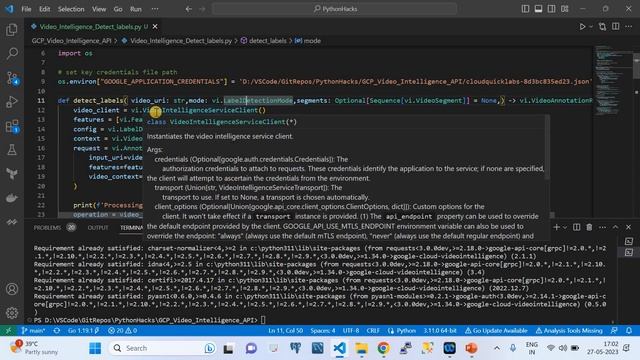Click detect_labels in the breadcrumb
The width and height of the screenshot is (640, 360).
pyautogui.click(x=267, y=41)
